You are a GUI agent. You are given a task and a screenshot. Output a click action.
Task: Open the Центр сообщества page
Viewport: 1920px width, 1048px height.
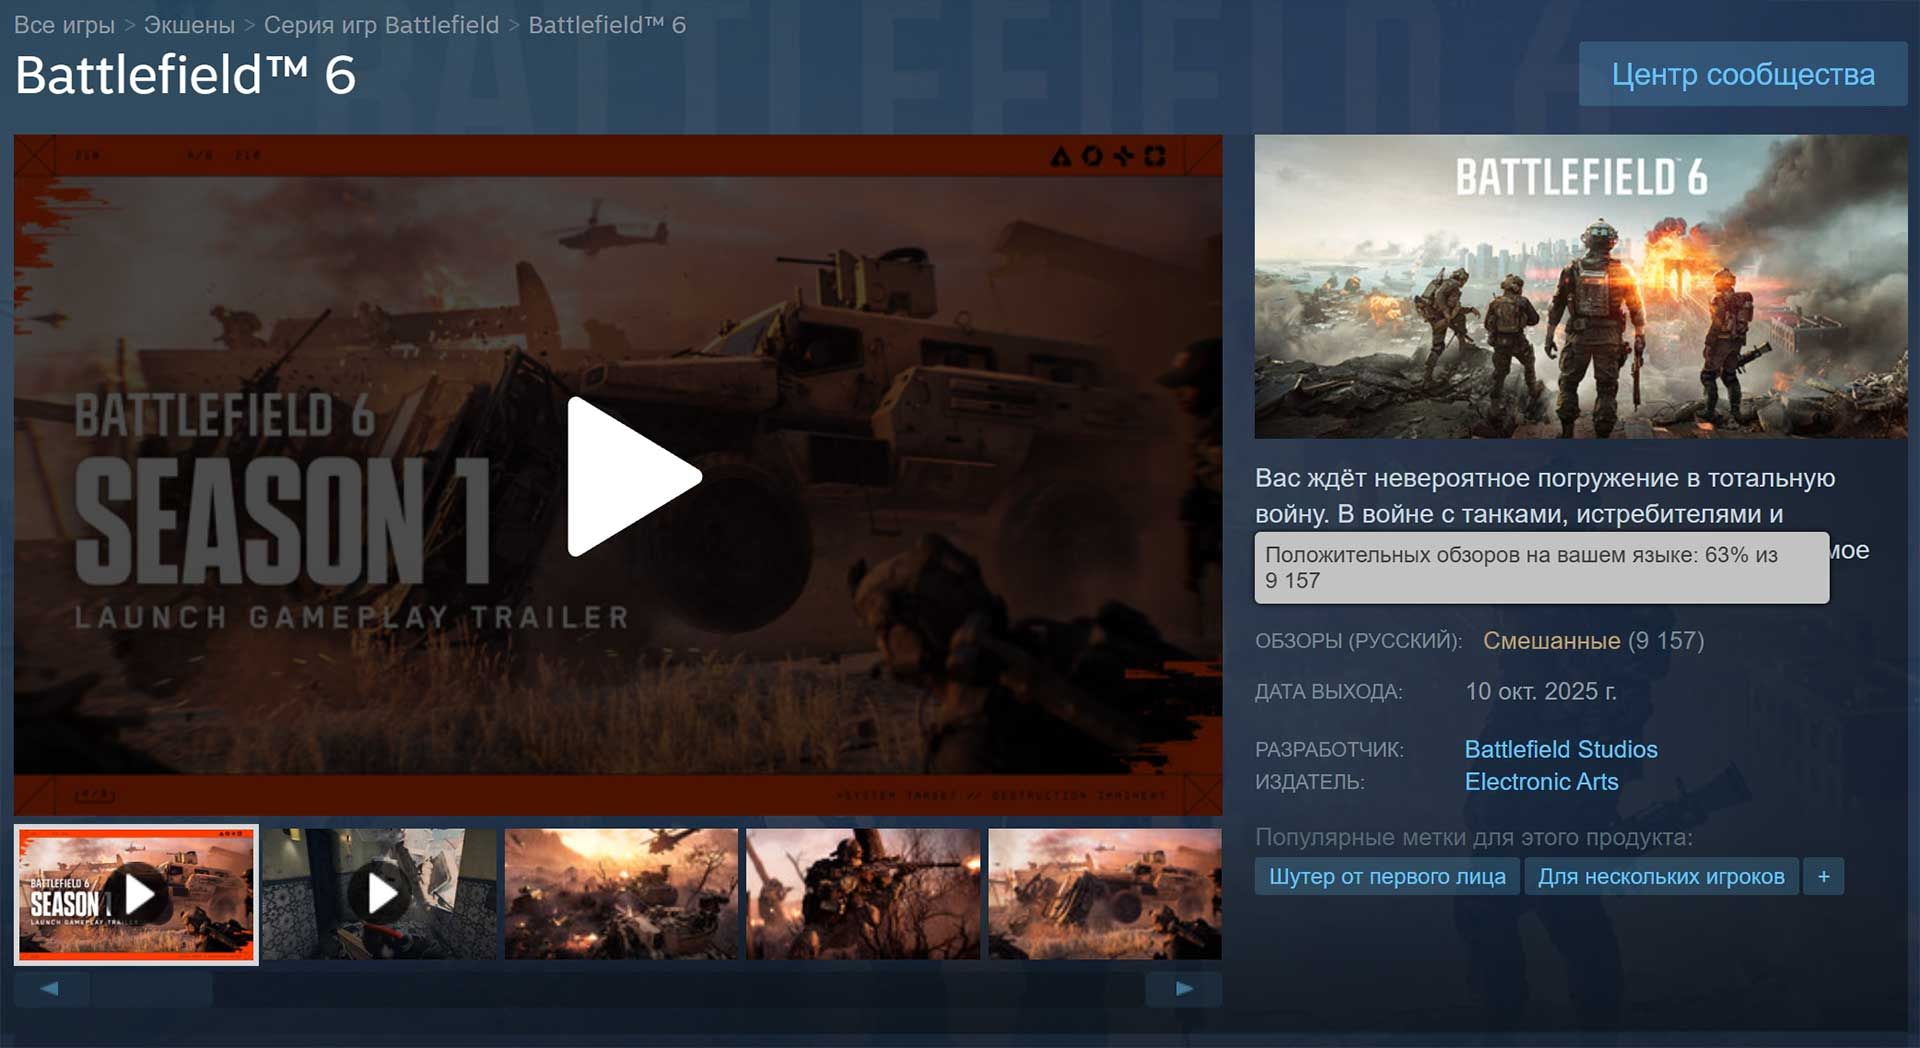pyautogui.click(x=1743, y=74)
